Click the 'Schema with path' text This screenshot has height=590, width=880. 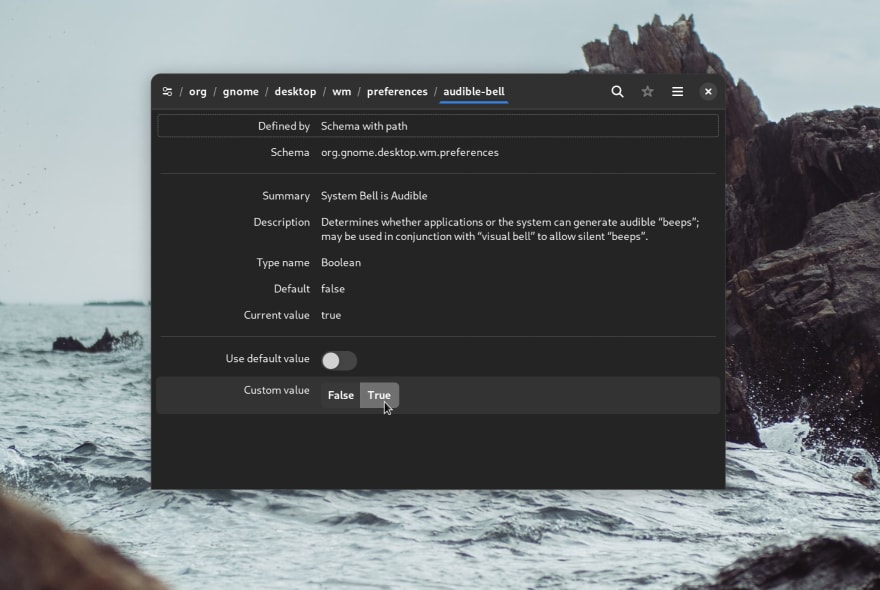(x=364, y=126)
